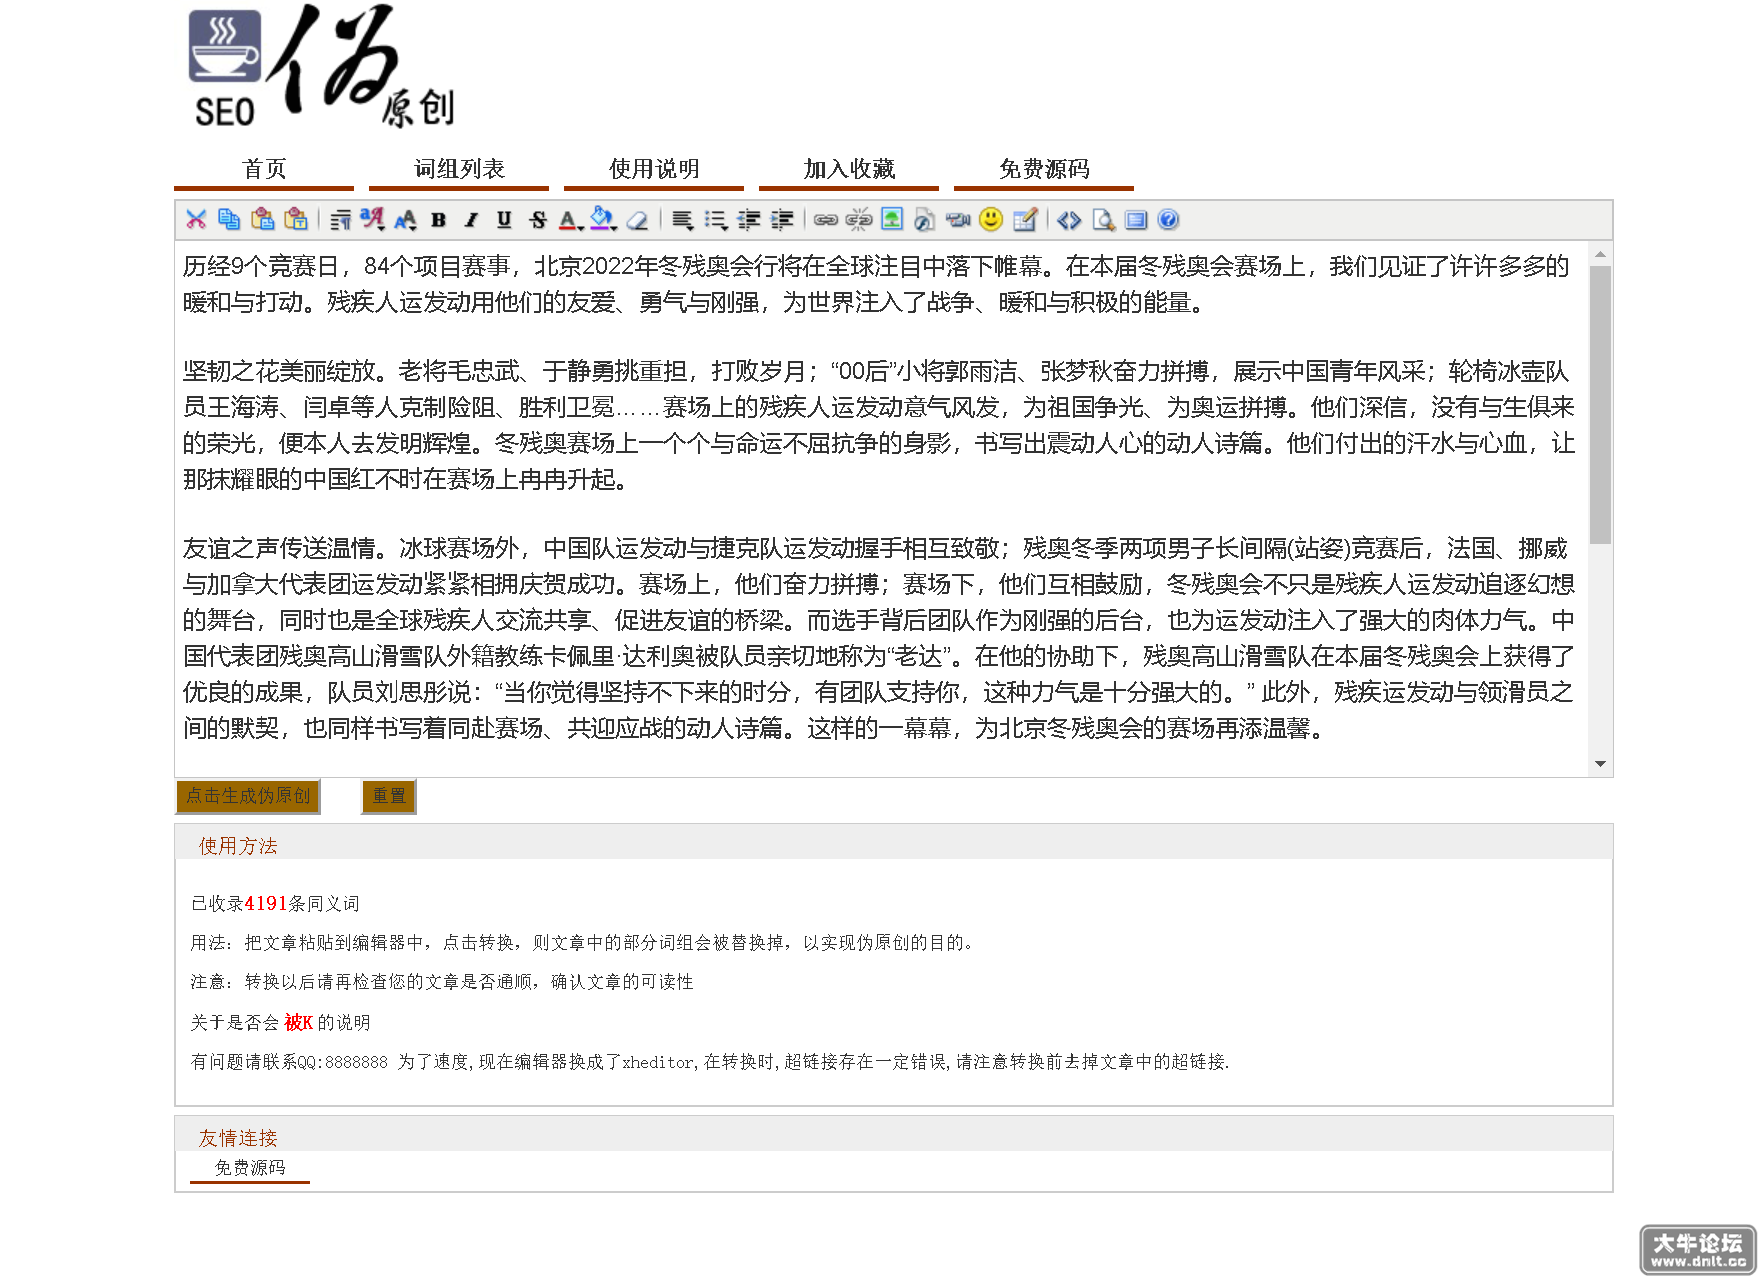
Task: Insert an image with the picture icon
Action: coord(892,220)
